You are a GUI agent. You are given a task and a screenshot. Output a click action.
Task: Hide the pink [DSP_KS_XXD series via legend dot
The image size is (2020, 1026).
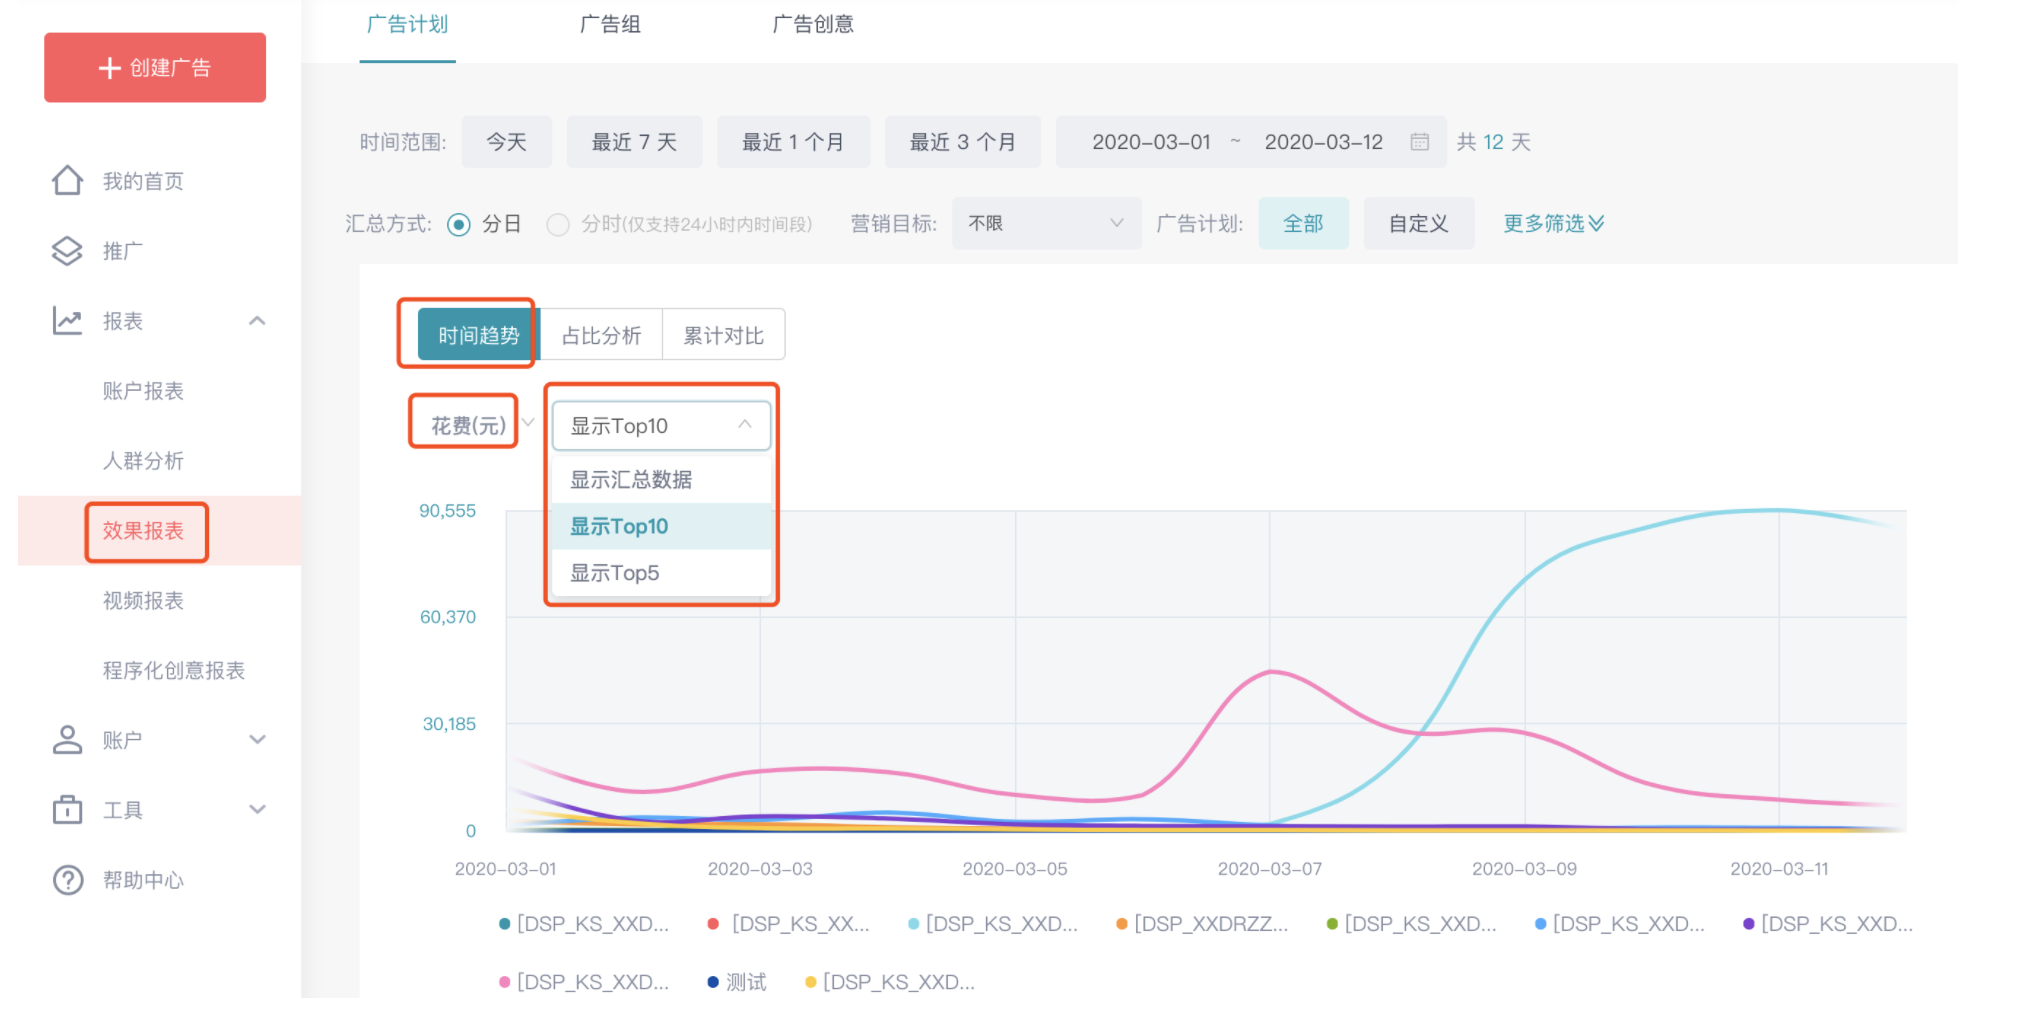[505, 982]
